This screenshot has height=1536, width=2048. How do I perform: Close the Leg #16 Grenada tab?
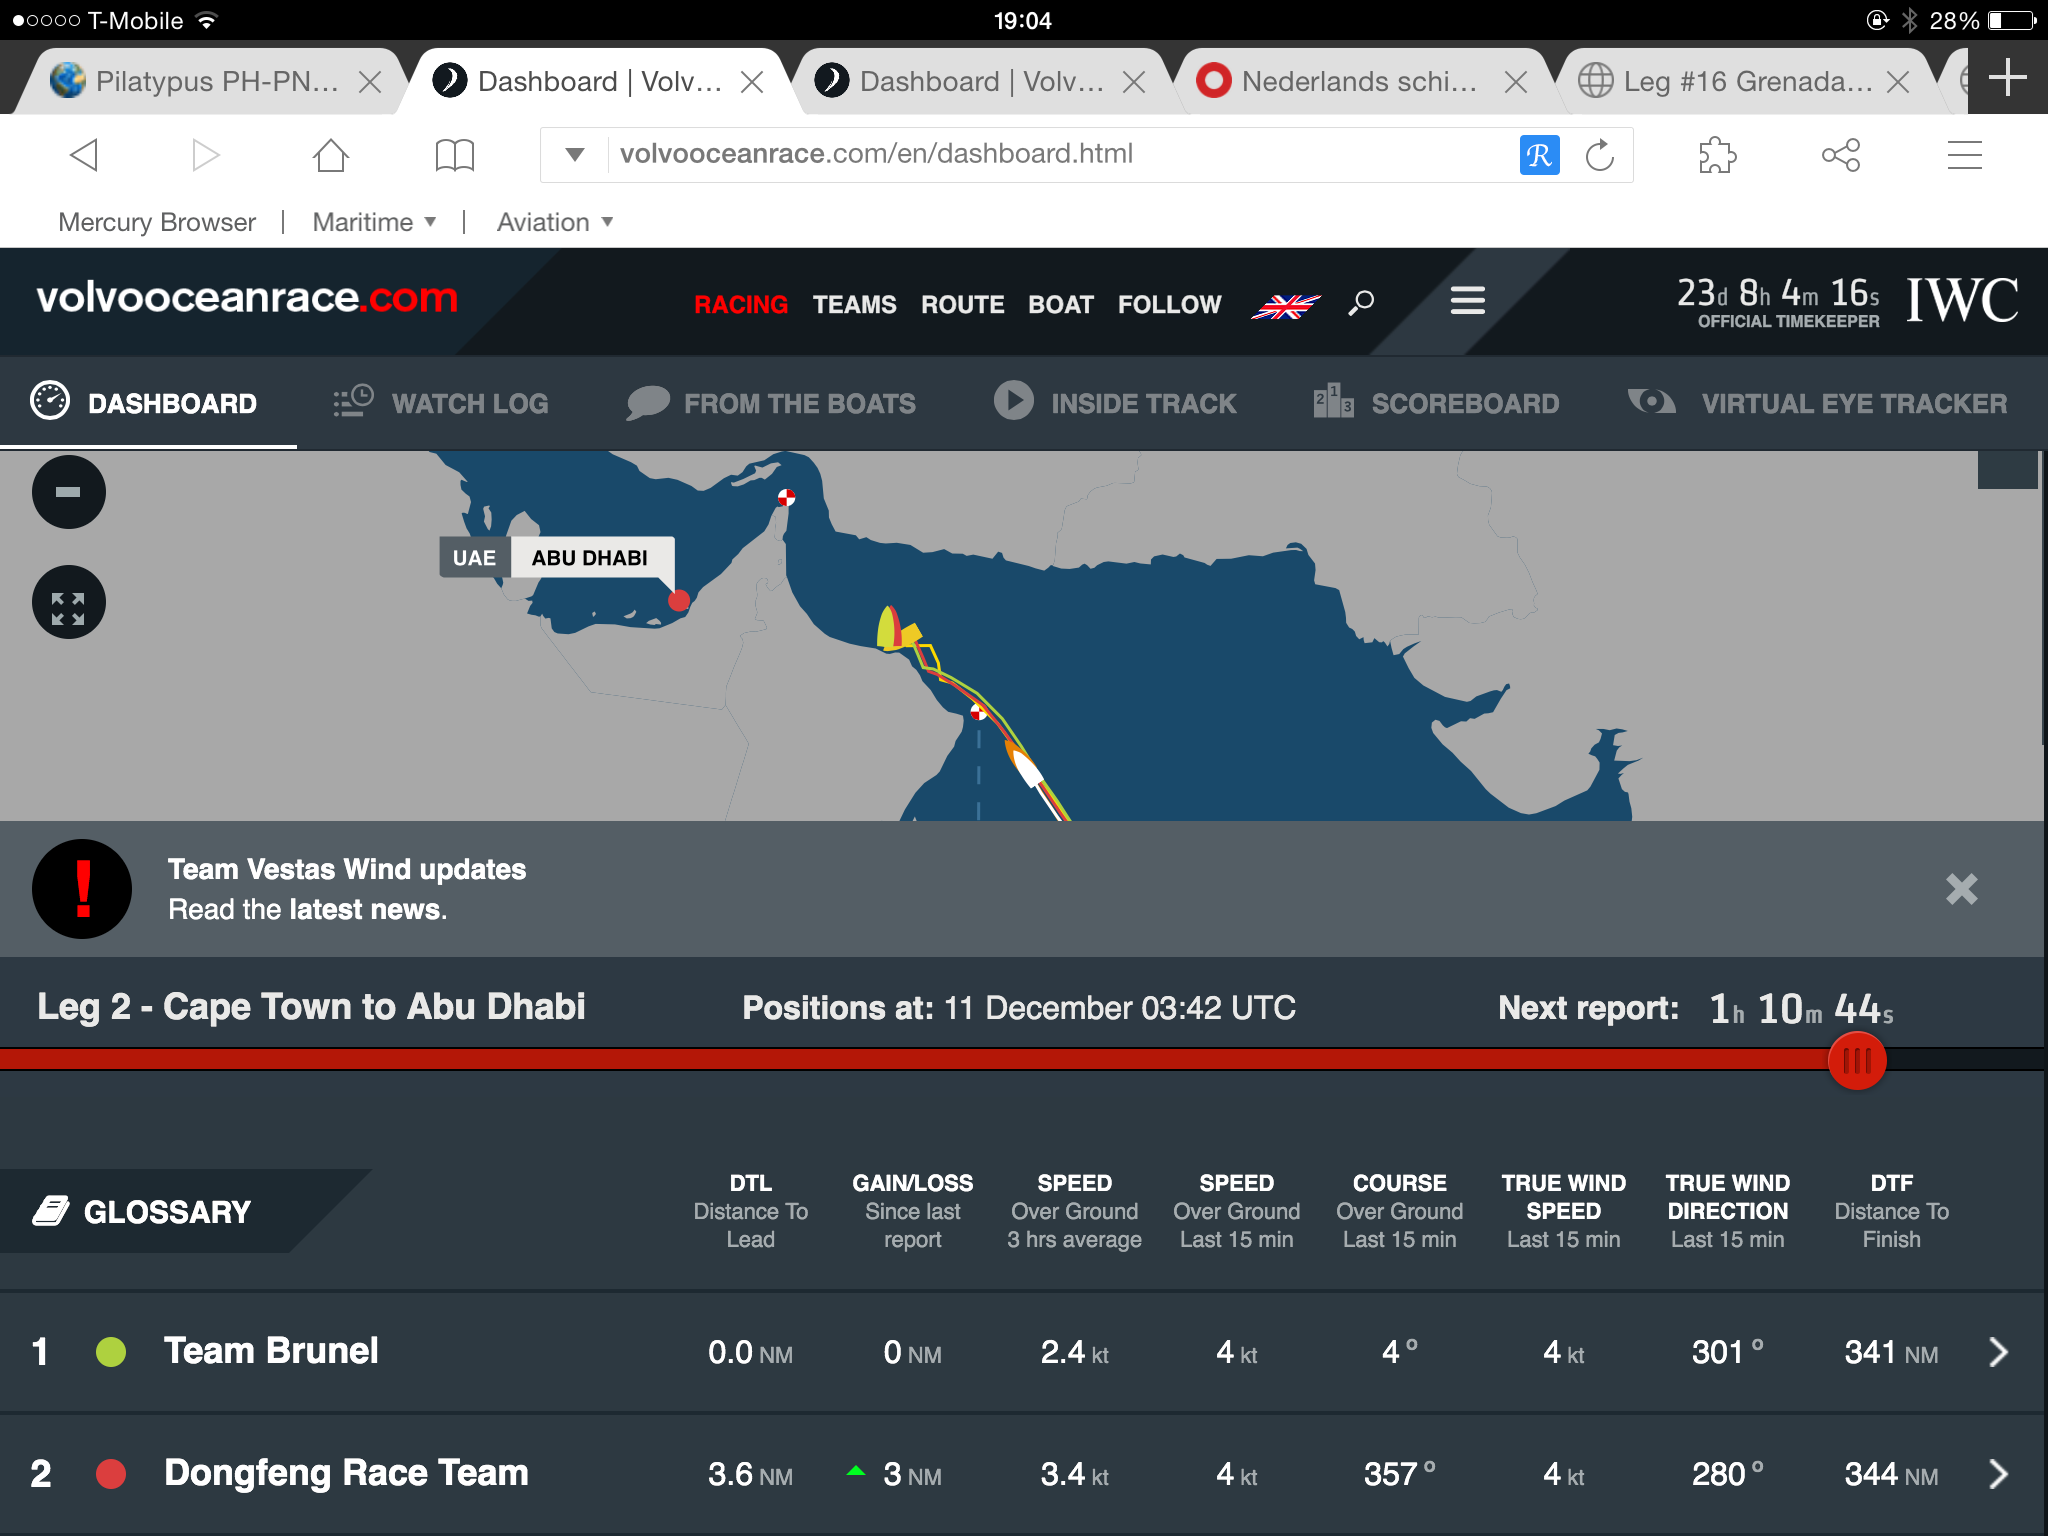pyautogui.click(x=1898, y=82)
